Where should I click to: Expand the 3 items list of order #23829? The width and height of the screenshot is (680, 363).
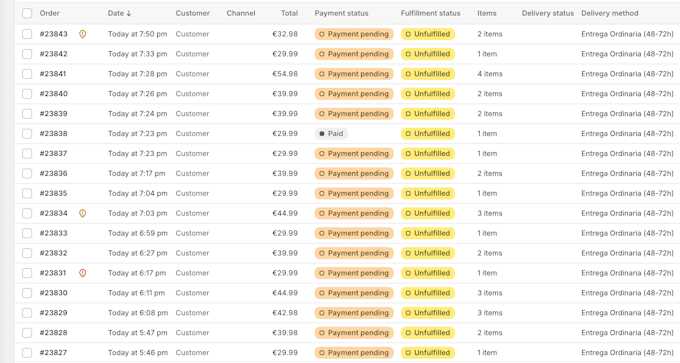(490, 313)
